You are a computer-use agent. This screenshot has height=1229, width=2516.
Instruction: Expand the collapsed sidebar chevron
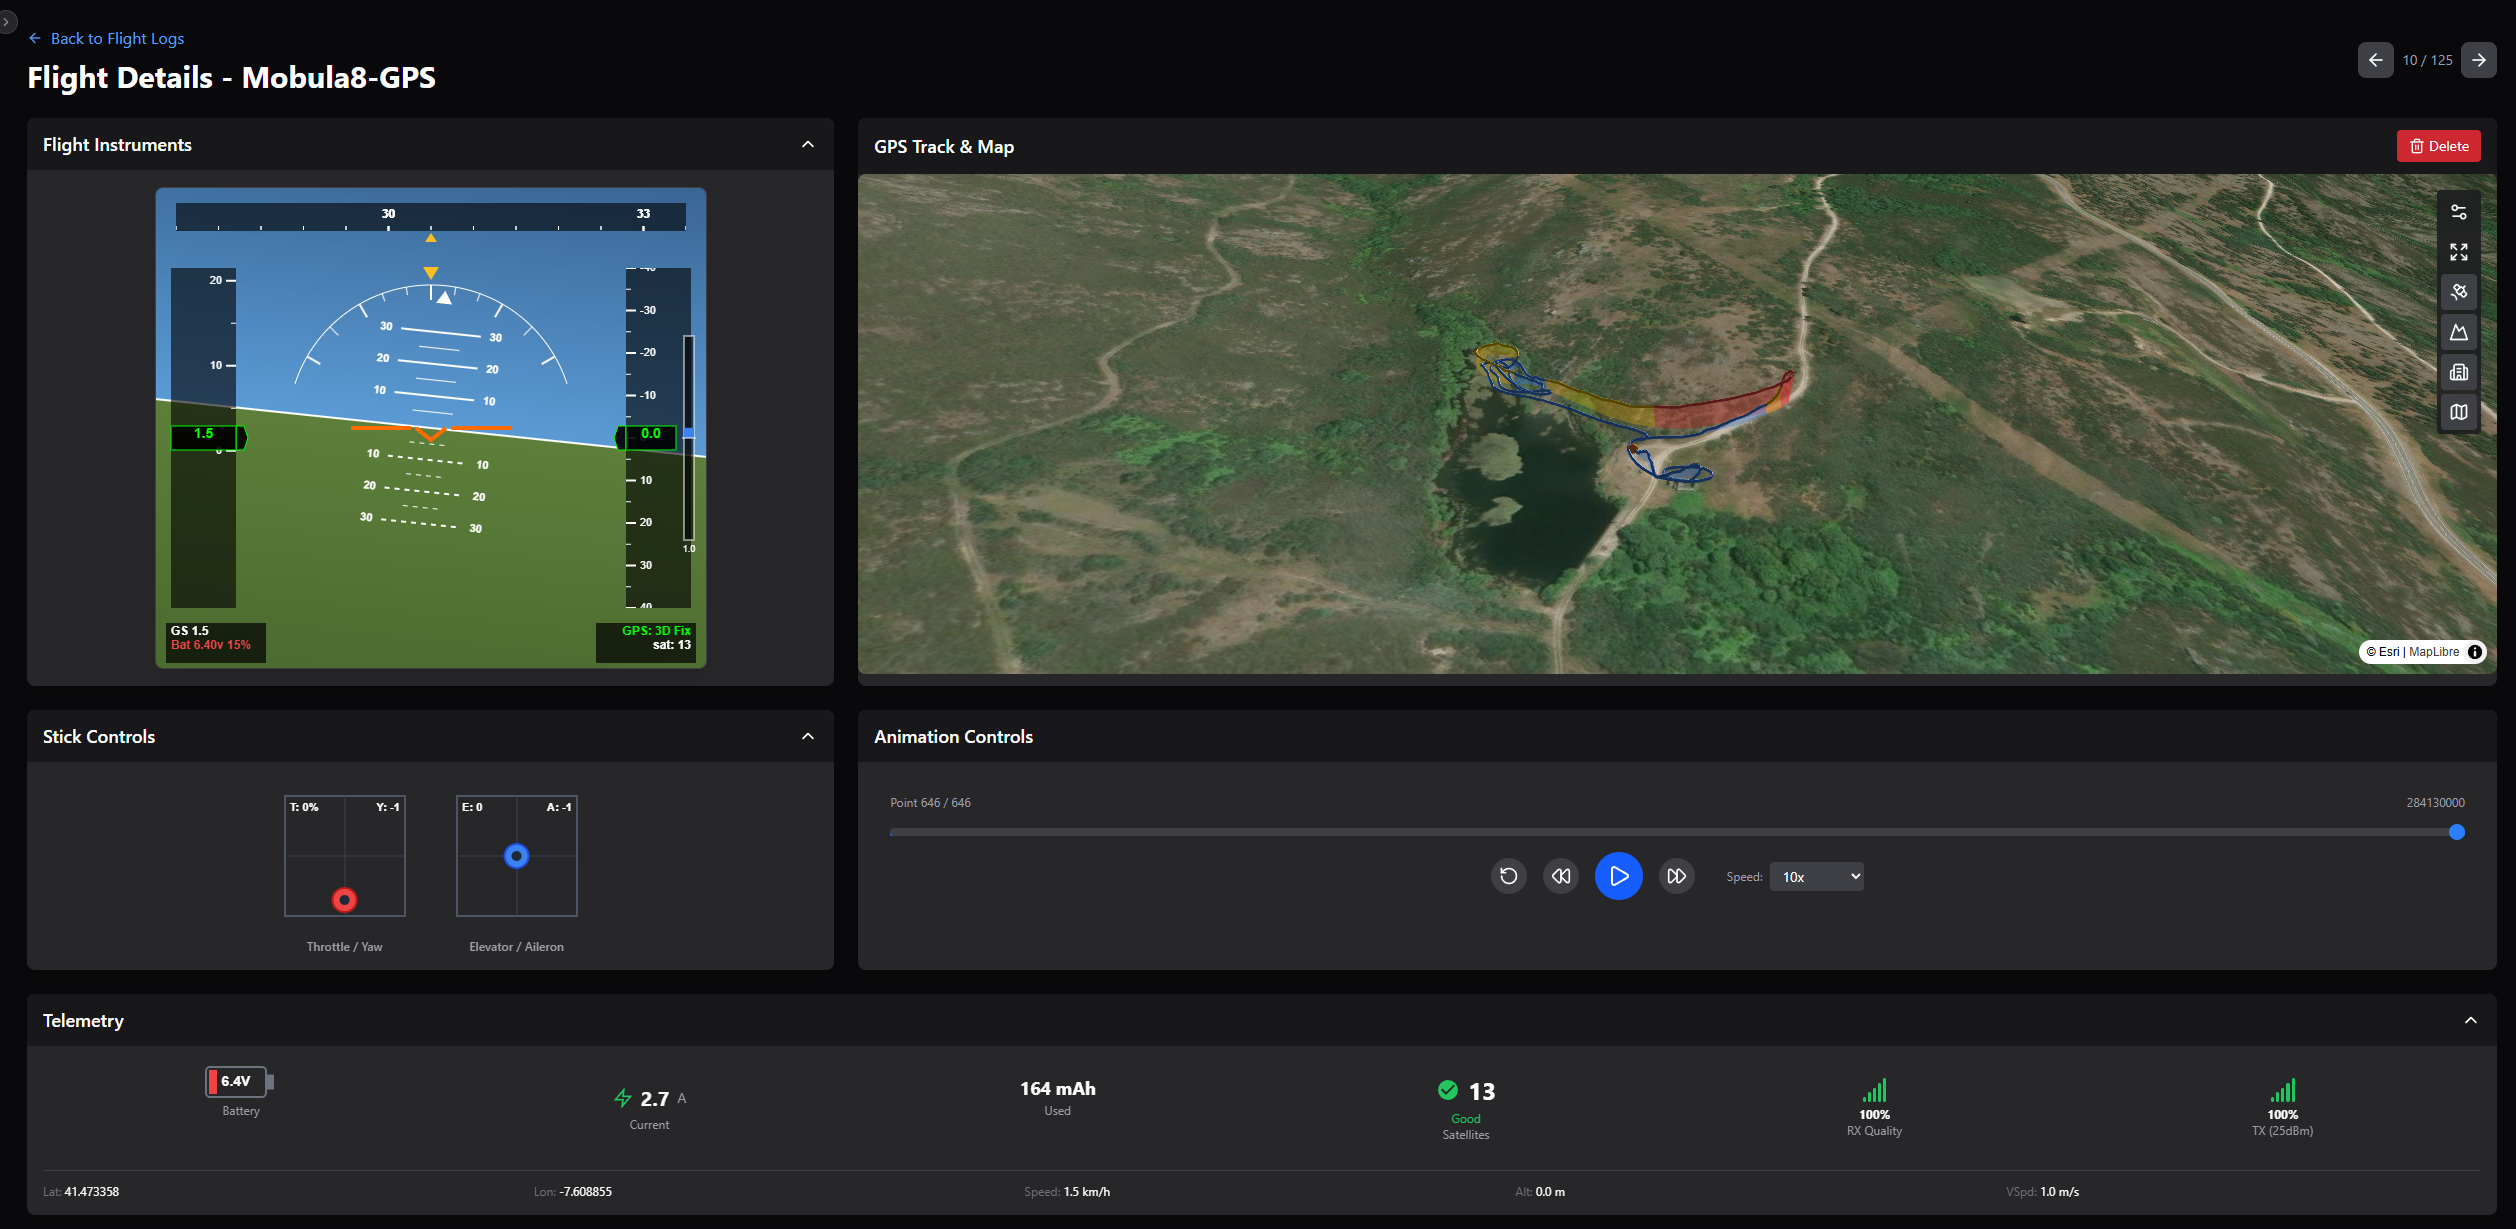6,21
